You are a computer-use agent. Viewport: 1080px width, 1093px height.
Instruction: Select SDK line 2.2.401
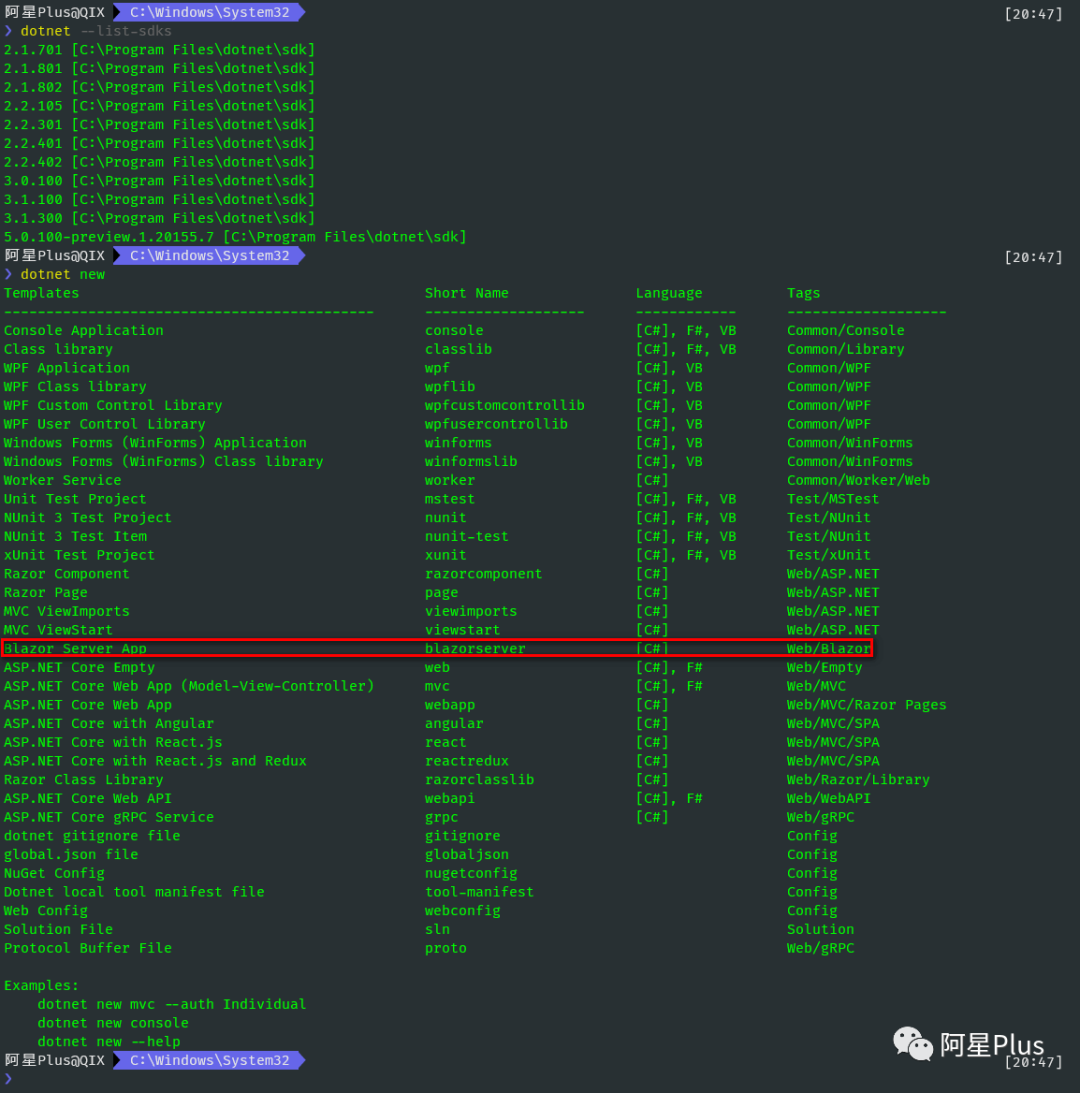pyautogui.click(x=159, y=144)
